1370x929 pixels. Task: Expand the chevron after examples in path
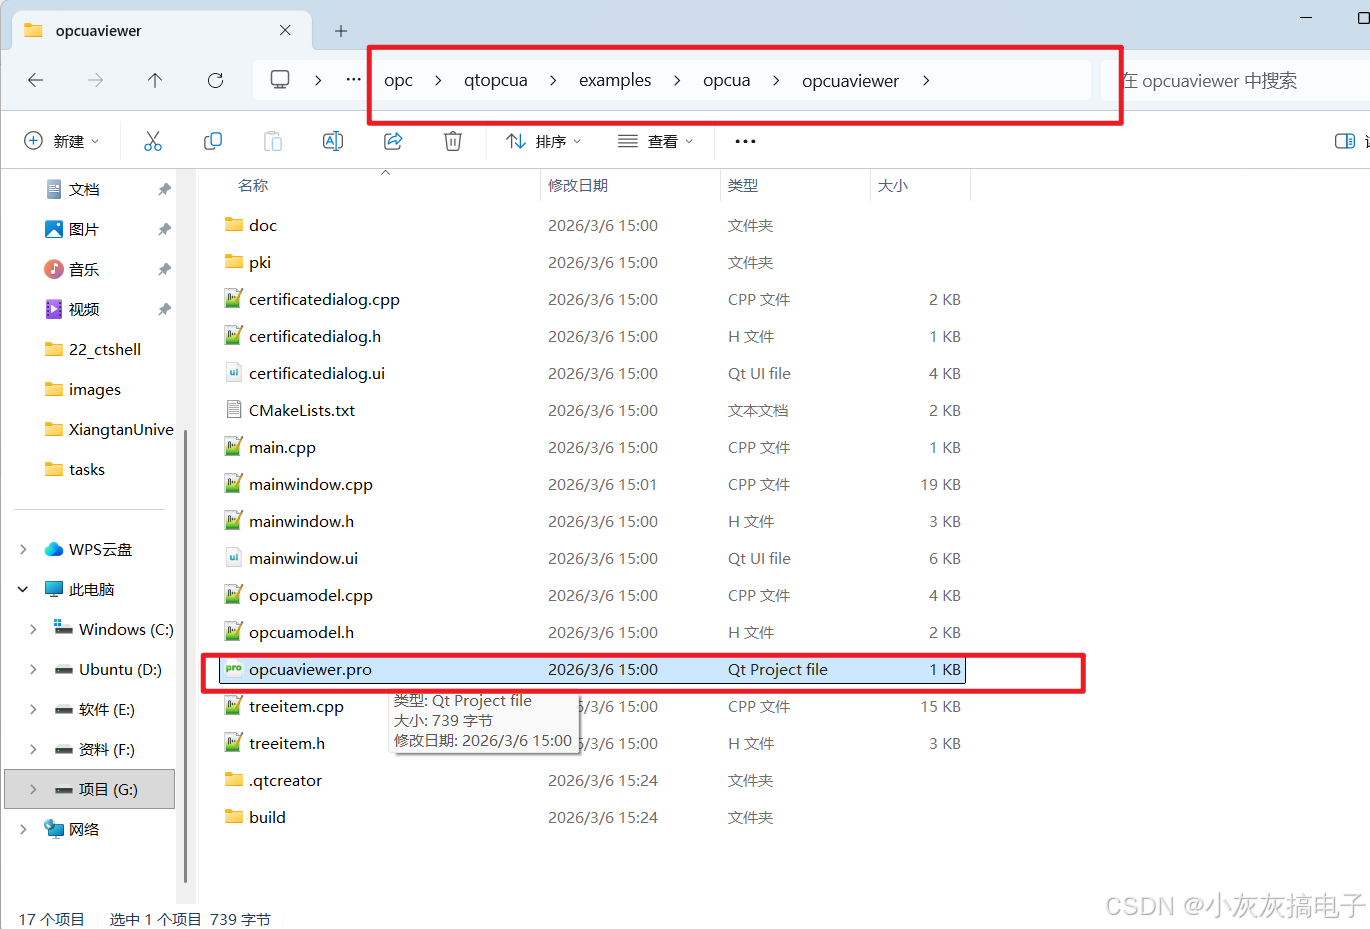point(677,80)
